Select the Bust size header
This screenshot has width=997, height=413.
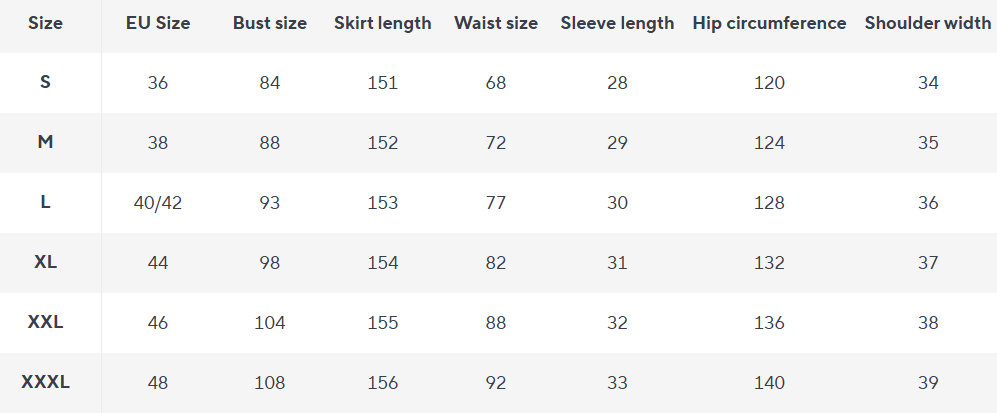(x=270, y=23)
